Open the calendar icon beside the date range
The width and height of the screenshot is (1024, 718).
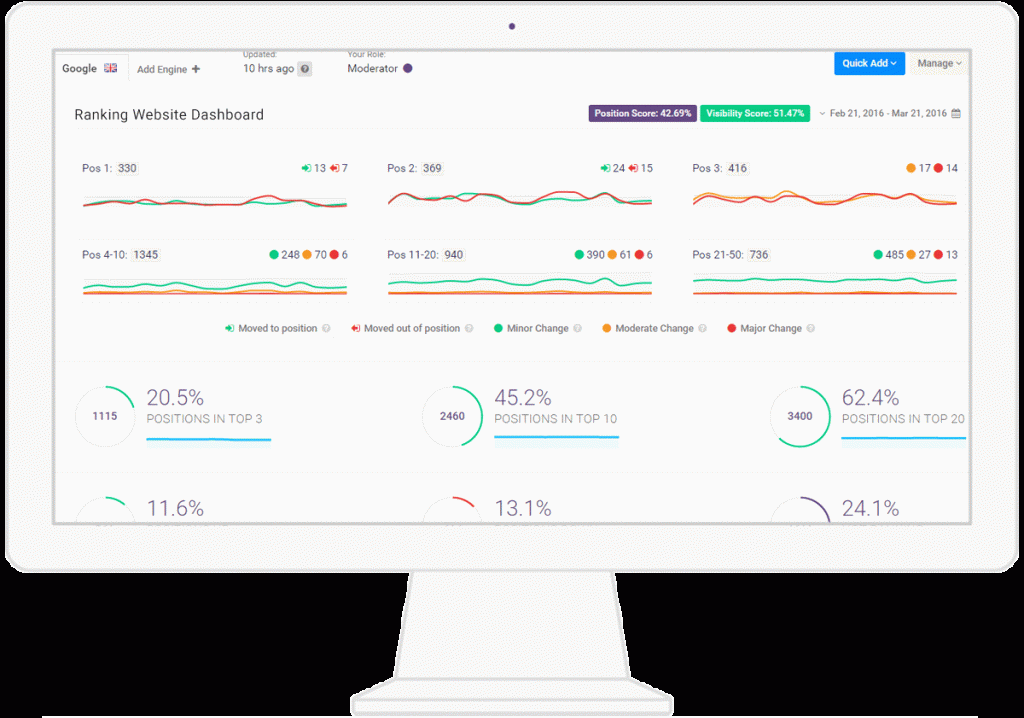tap(955, 114)
